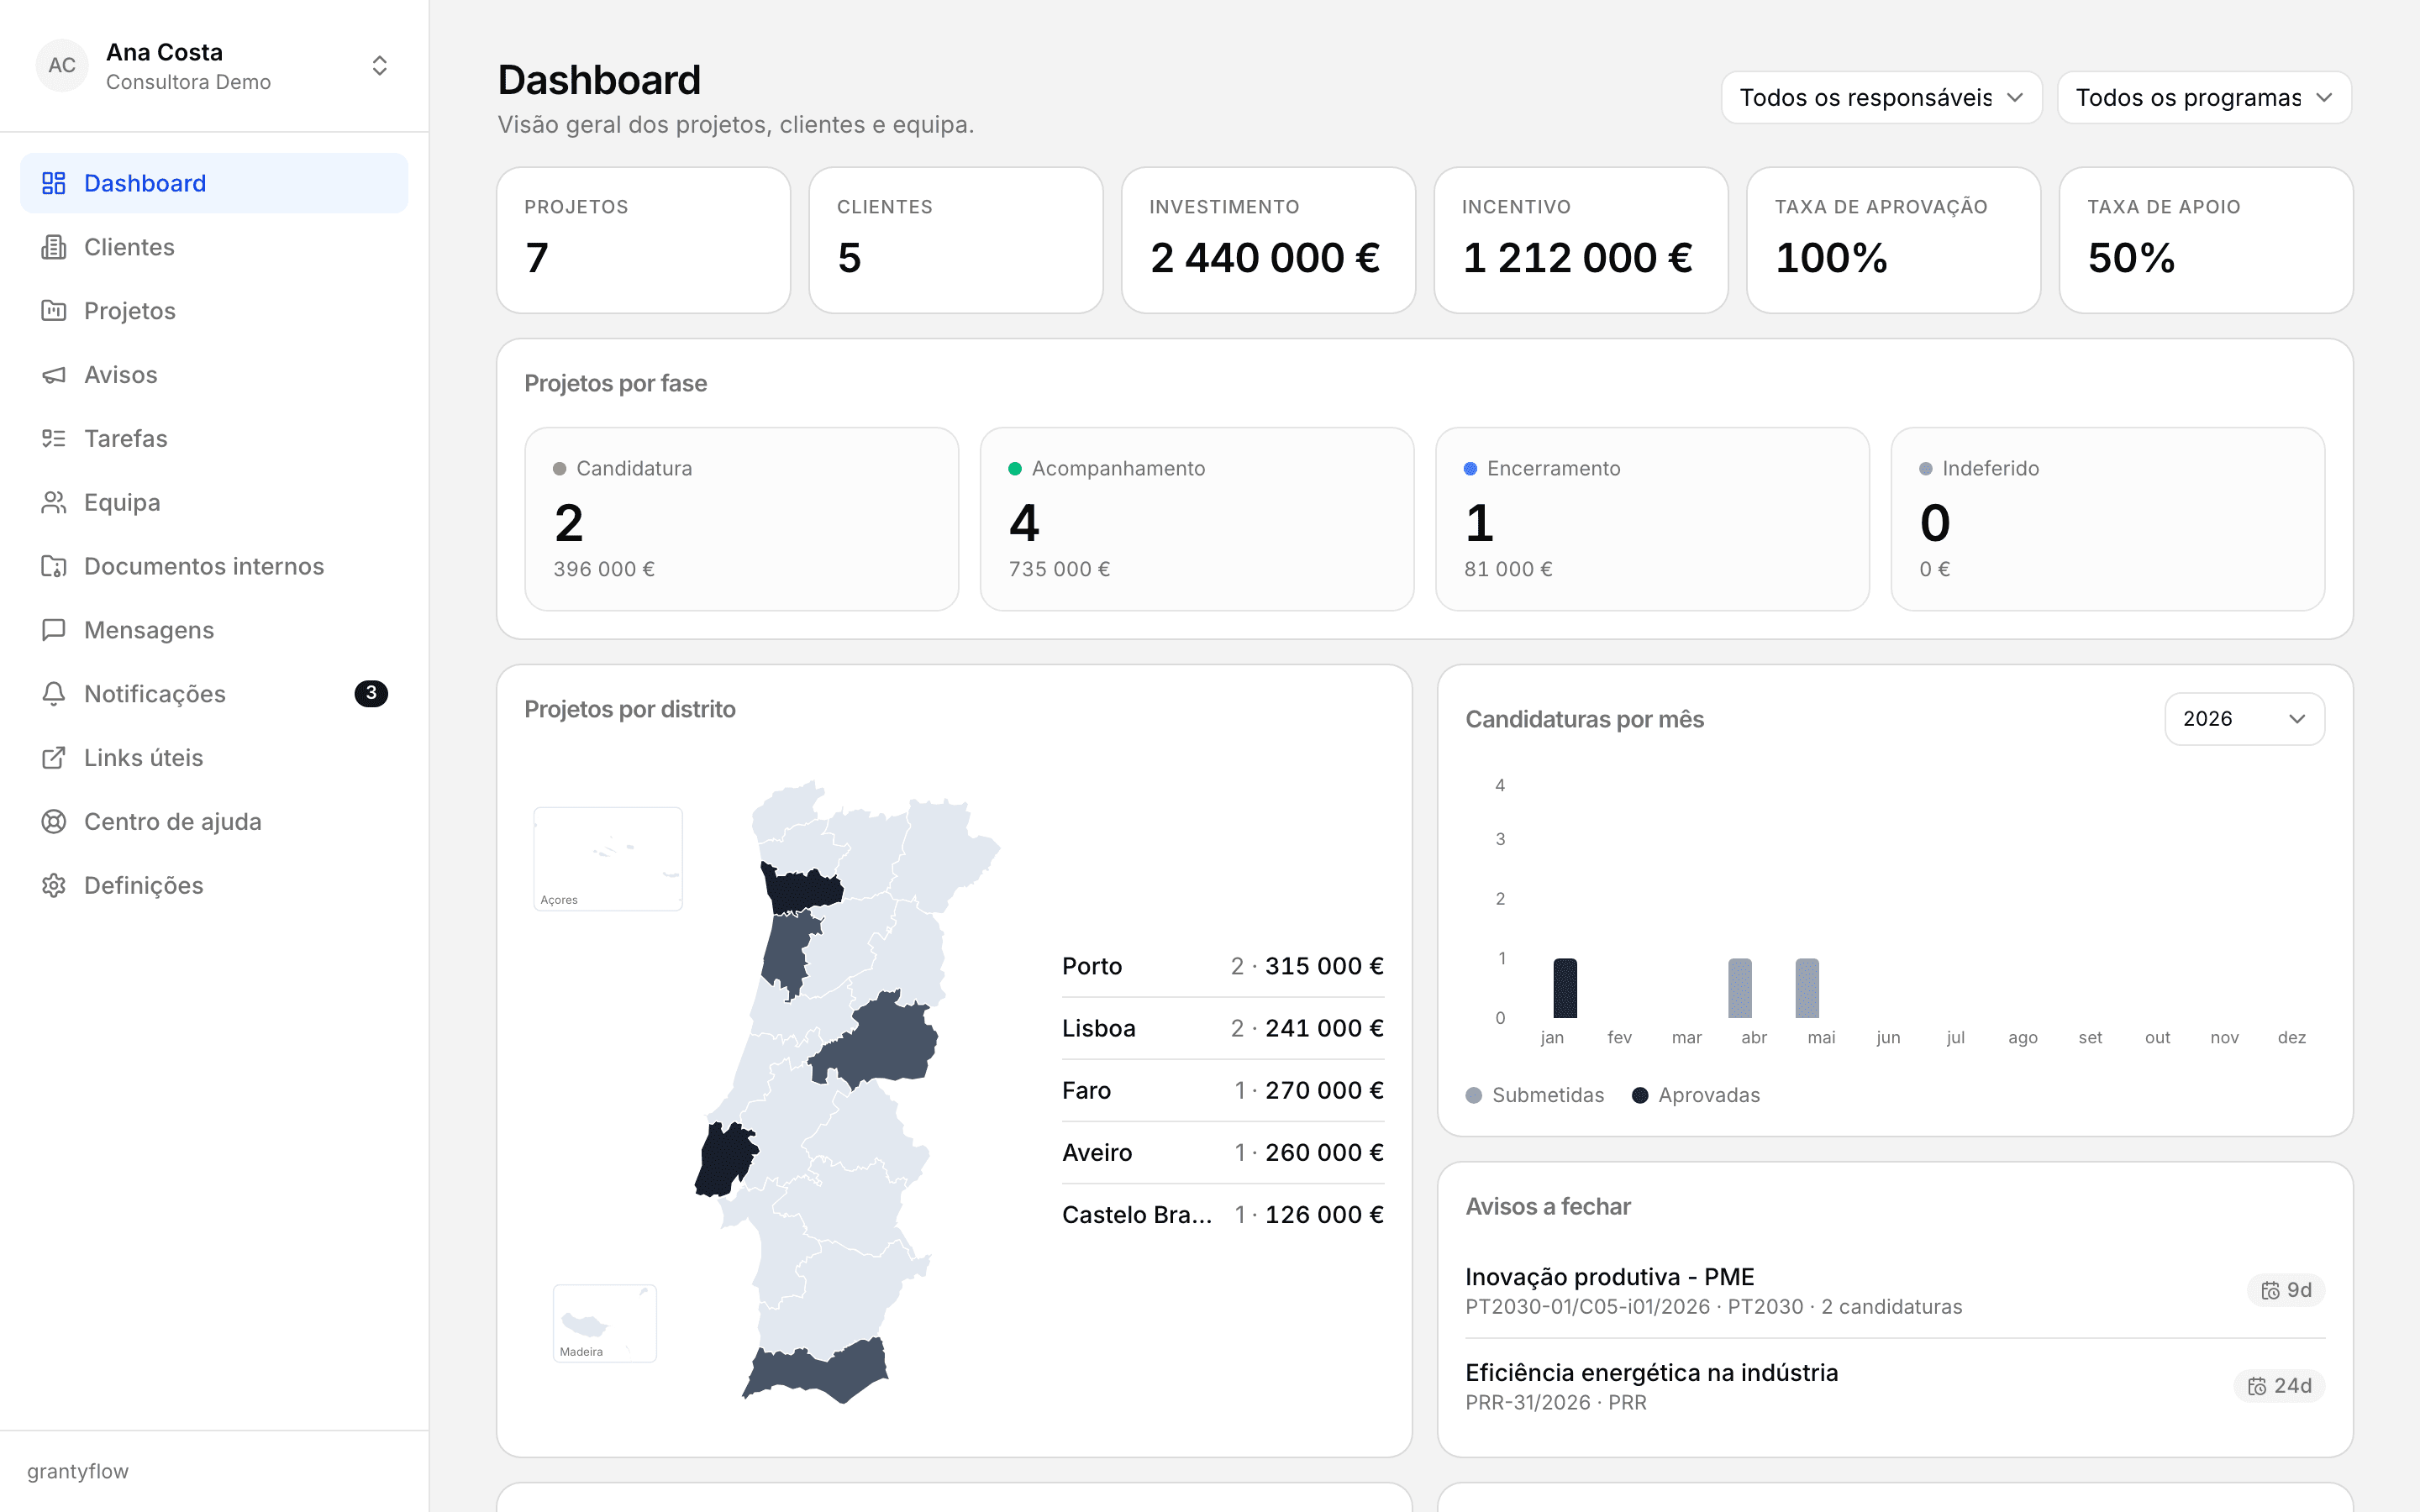Click the Centro de ajuda lifebuoy icon
The height and width of the screenshot is (1512, 2420).
point(54,822)
